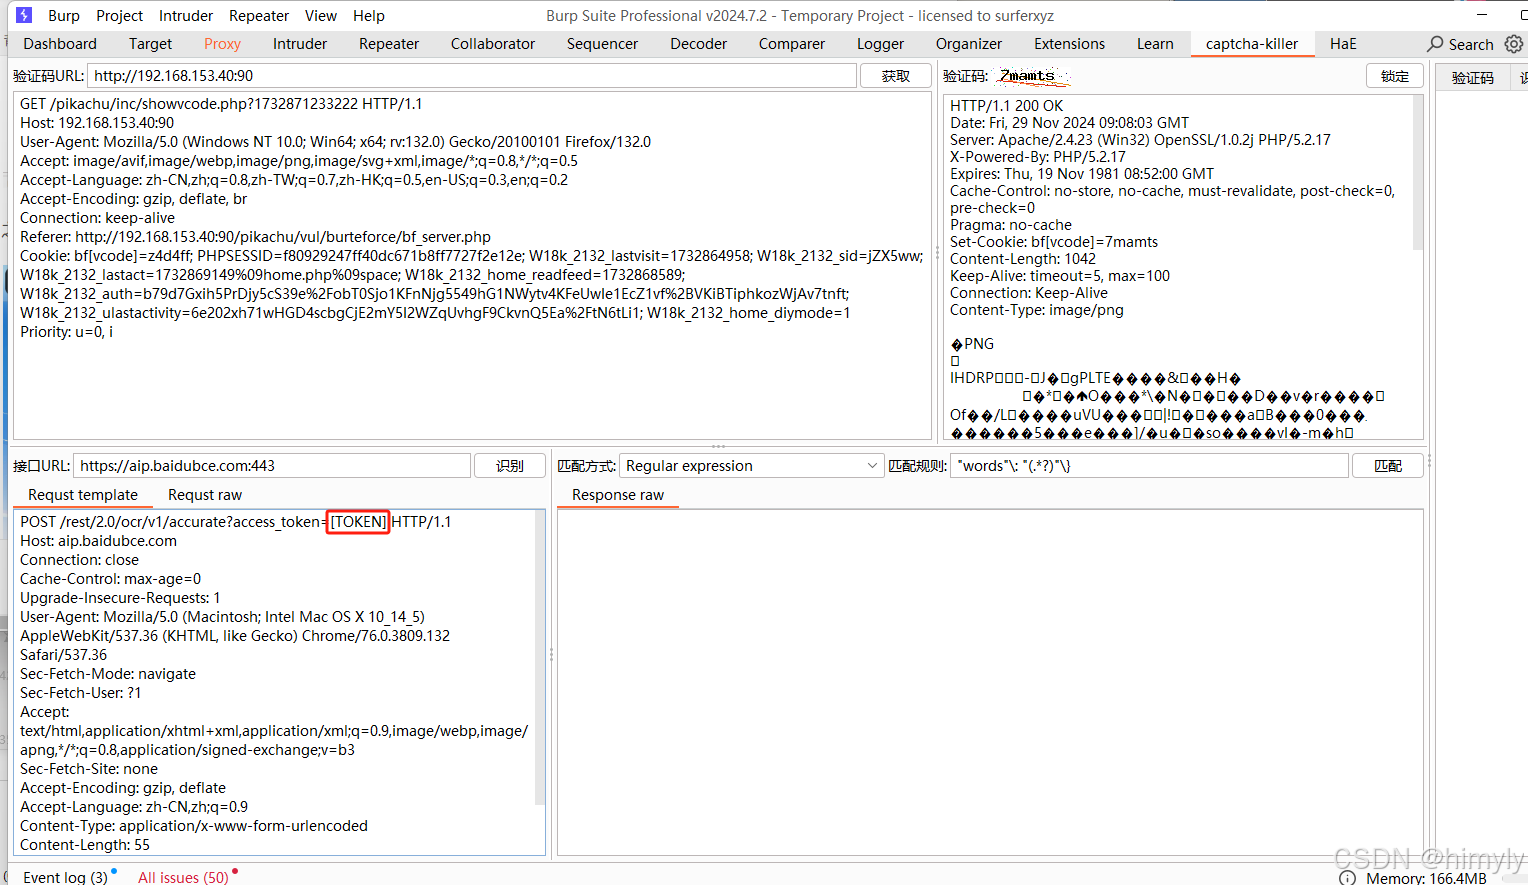
Task: Switch to the Dashboard tab
Action: pos(60,44)
